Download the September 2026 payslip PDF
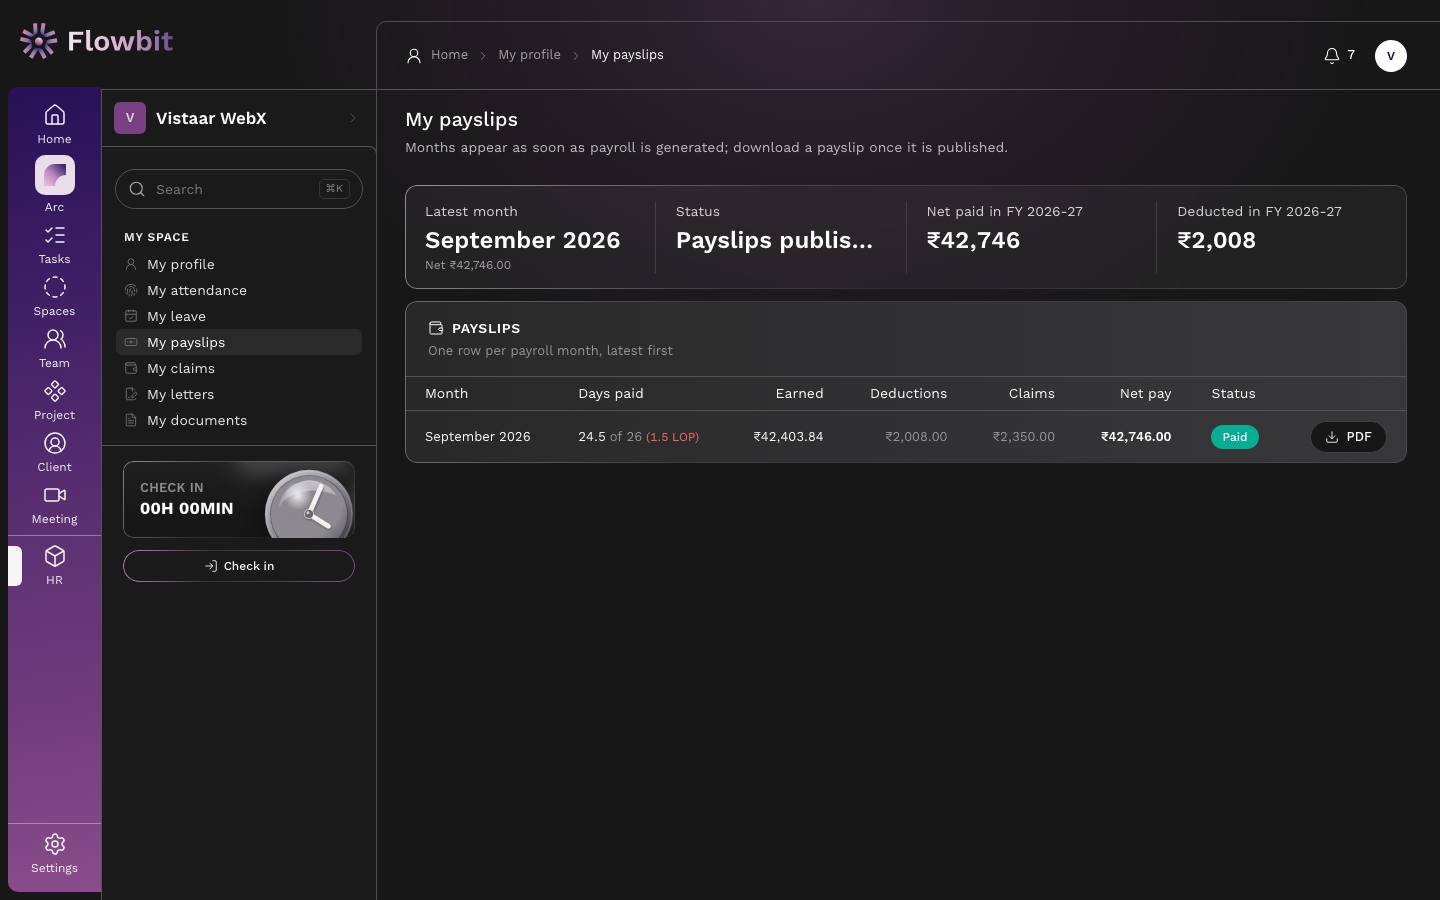The height and width of the screenshot is (900, 1440). (1348, 437)
